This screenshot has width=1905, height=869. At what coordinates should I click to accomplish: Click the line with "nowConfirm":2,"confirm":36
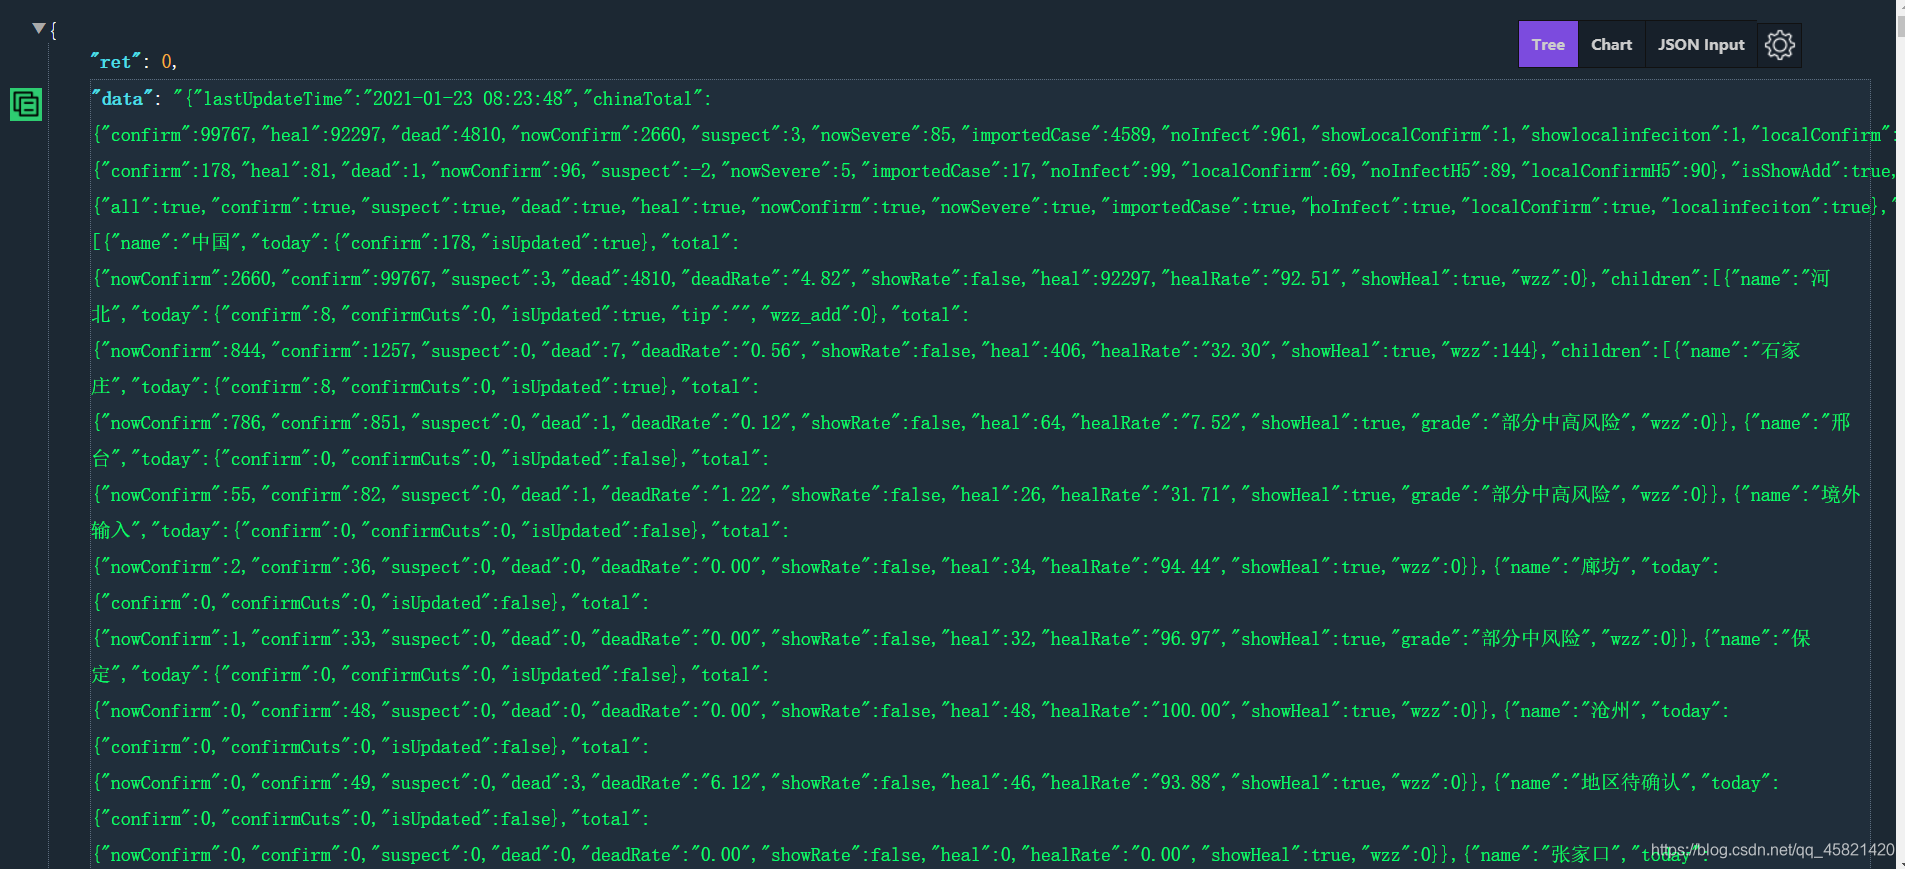(905, 567)
